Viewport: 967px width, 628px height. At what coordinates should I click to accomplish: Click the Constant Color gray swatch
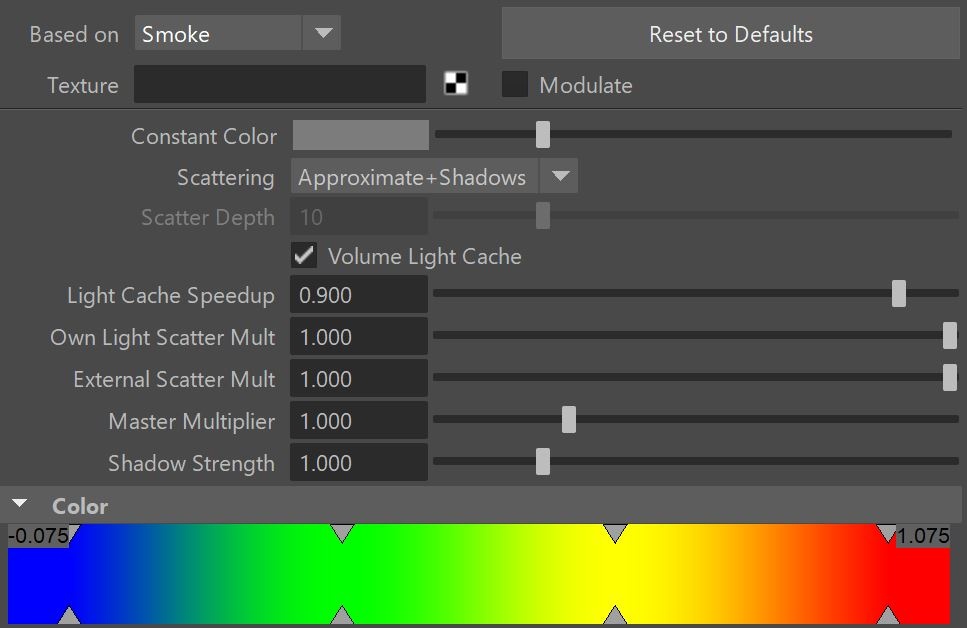point(361,135)
